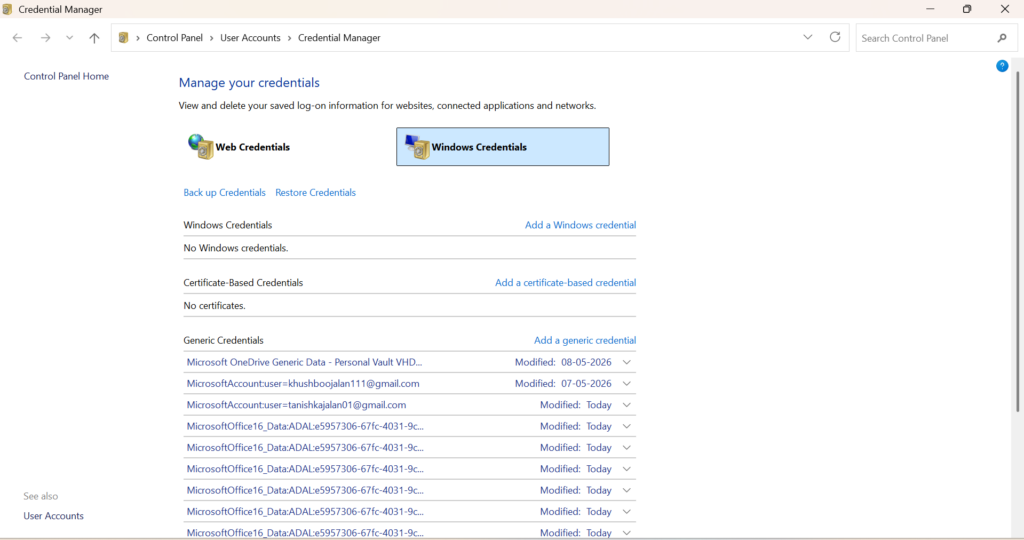
Task: Open the recent locations dropdown arrow
Action: 69,38
